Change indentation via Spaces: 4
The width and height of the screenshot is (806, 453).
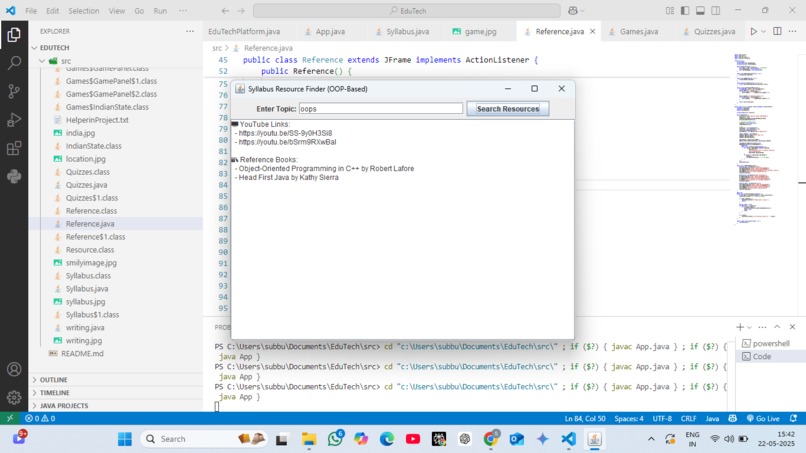click(629, 419)
